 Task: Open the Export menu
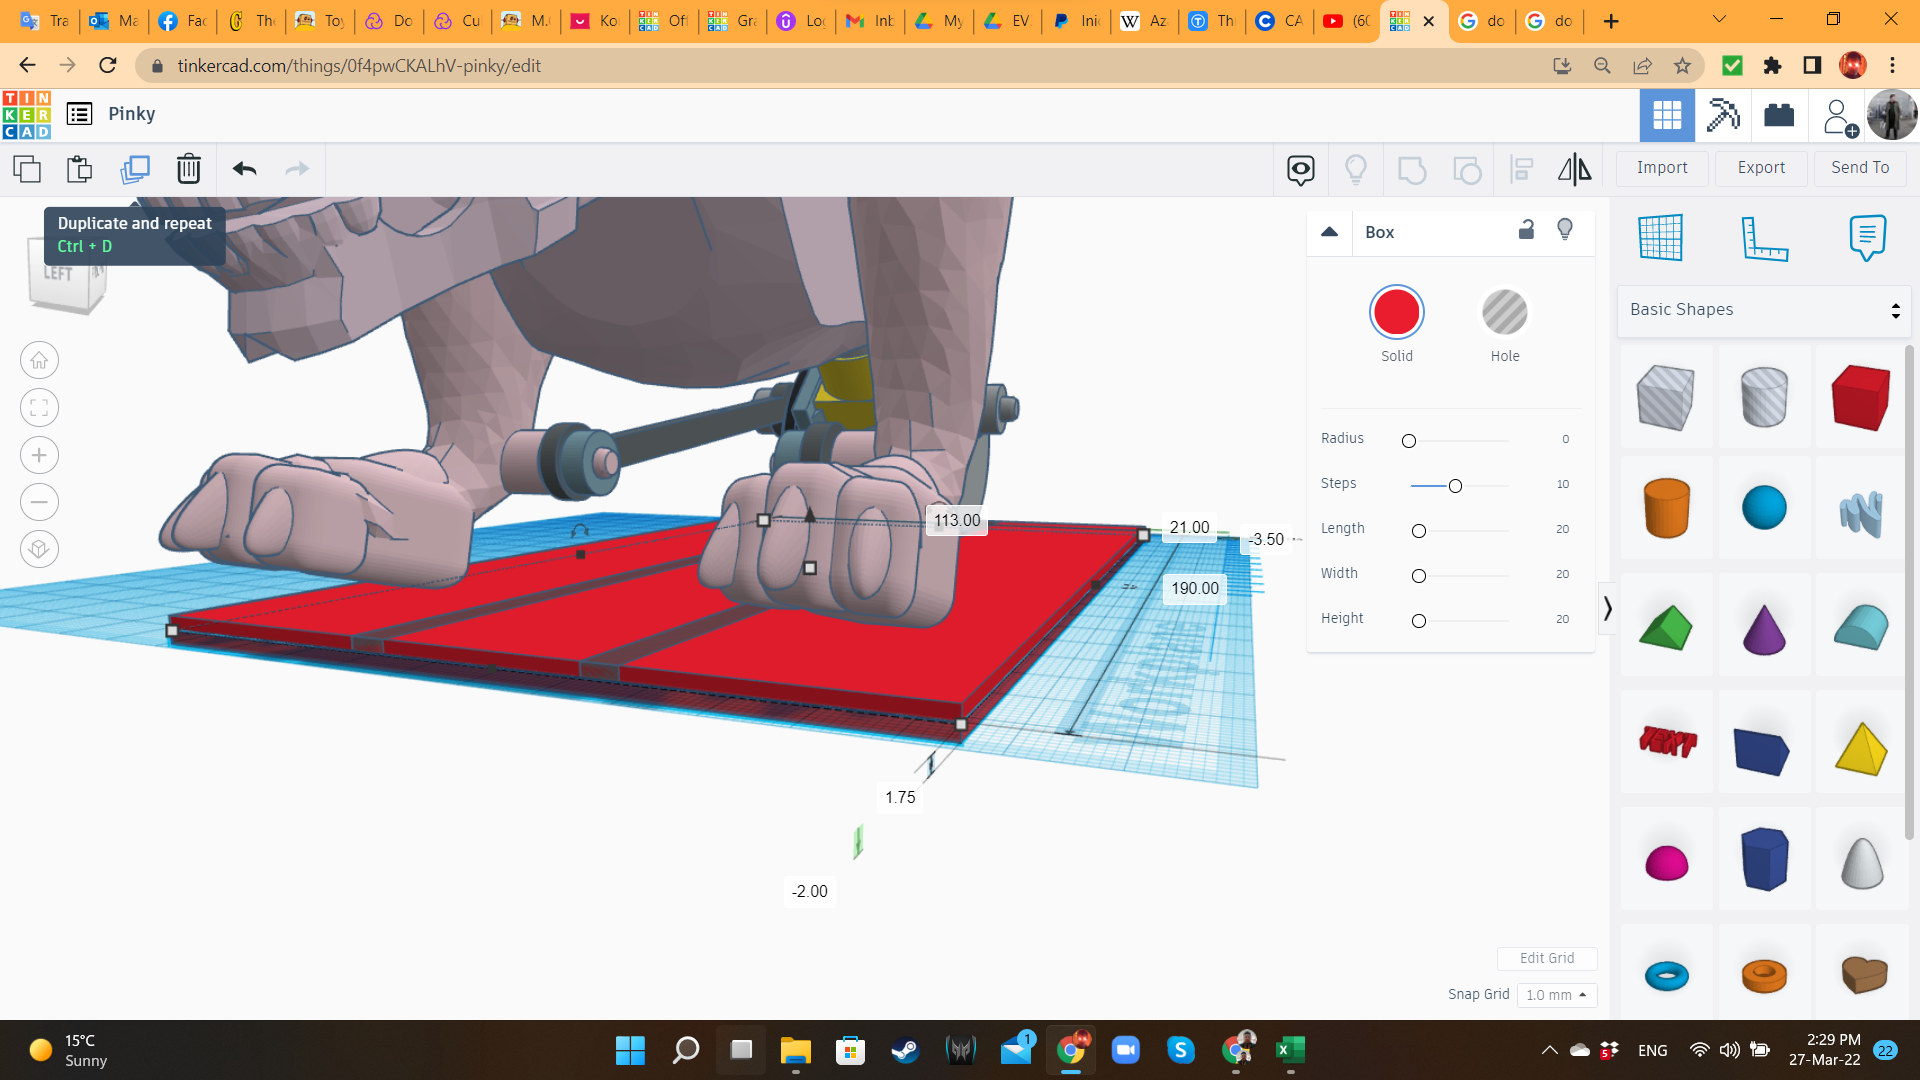[1760, 168]
